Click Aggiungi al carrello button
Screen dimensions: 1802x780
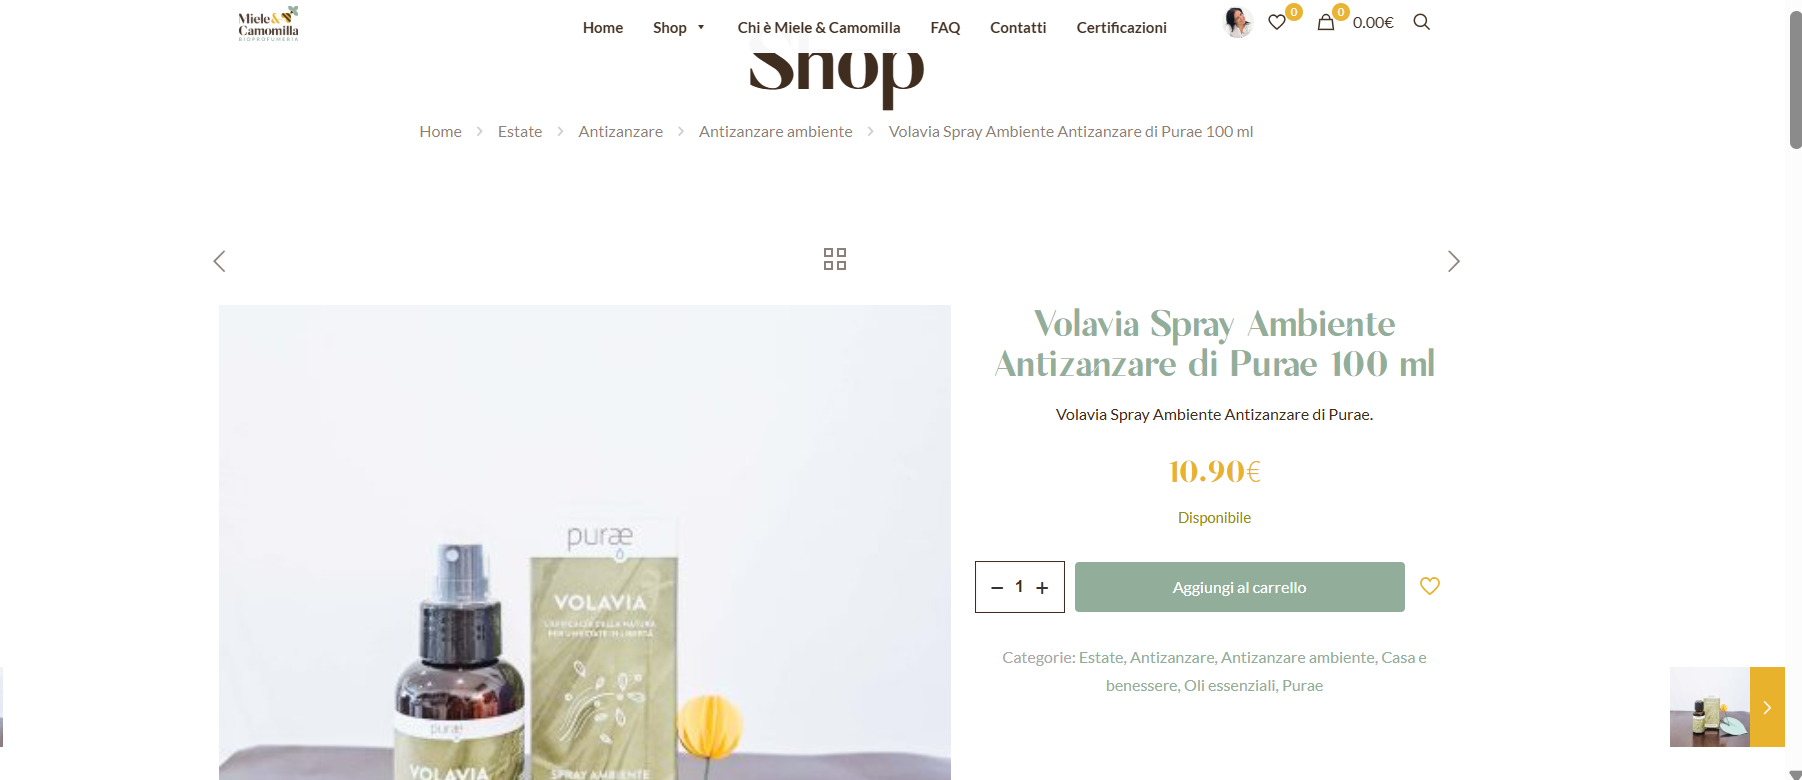1239,587
